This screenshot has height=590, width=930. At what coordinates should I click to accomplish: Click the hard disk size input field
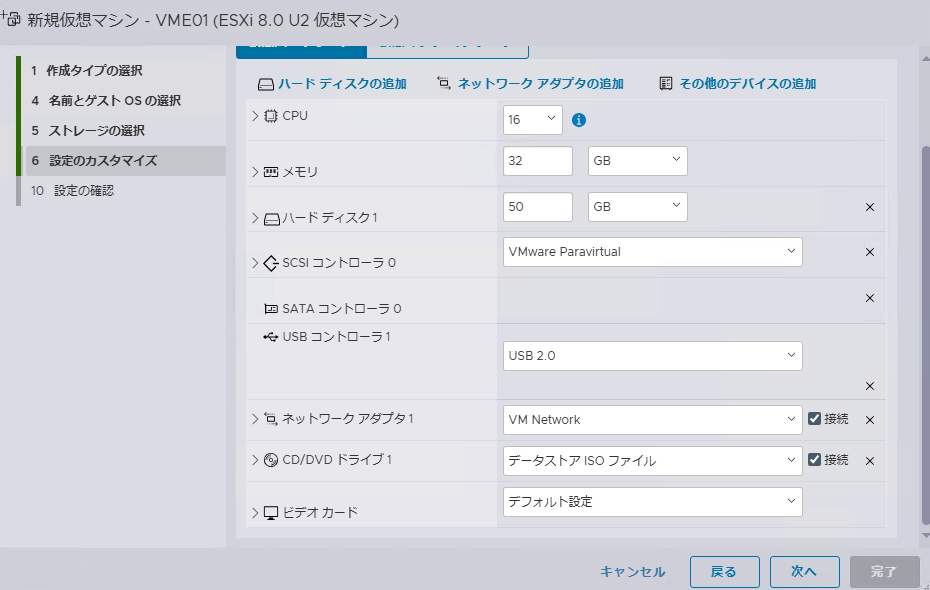tap(537, 207)
